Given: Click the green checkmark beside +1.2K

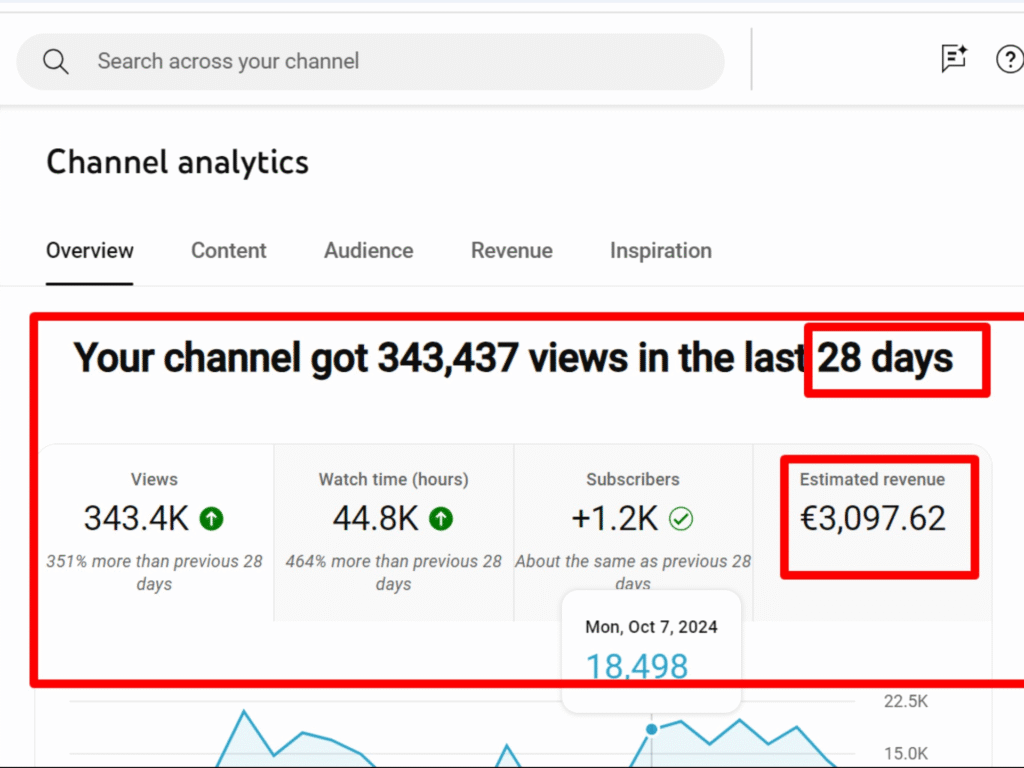Looking at the screenshot, I should tap(680, 519).
